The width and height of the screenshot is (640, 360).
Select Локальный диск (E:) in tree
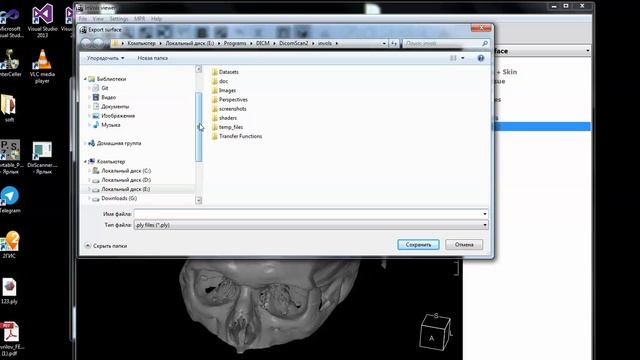pyautogui.click(x=125, y=189)
